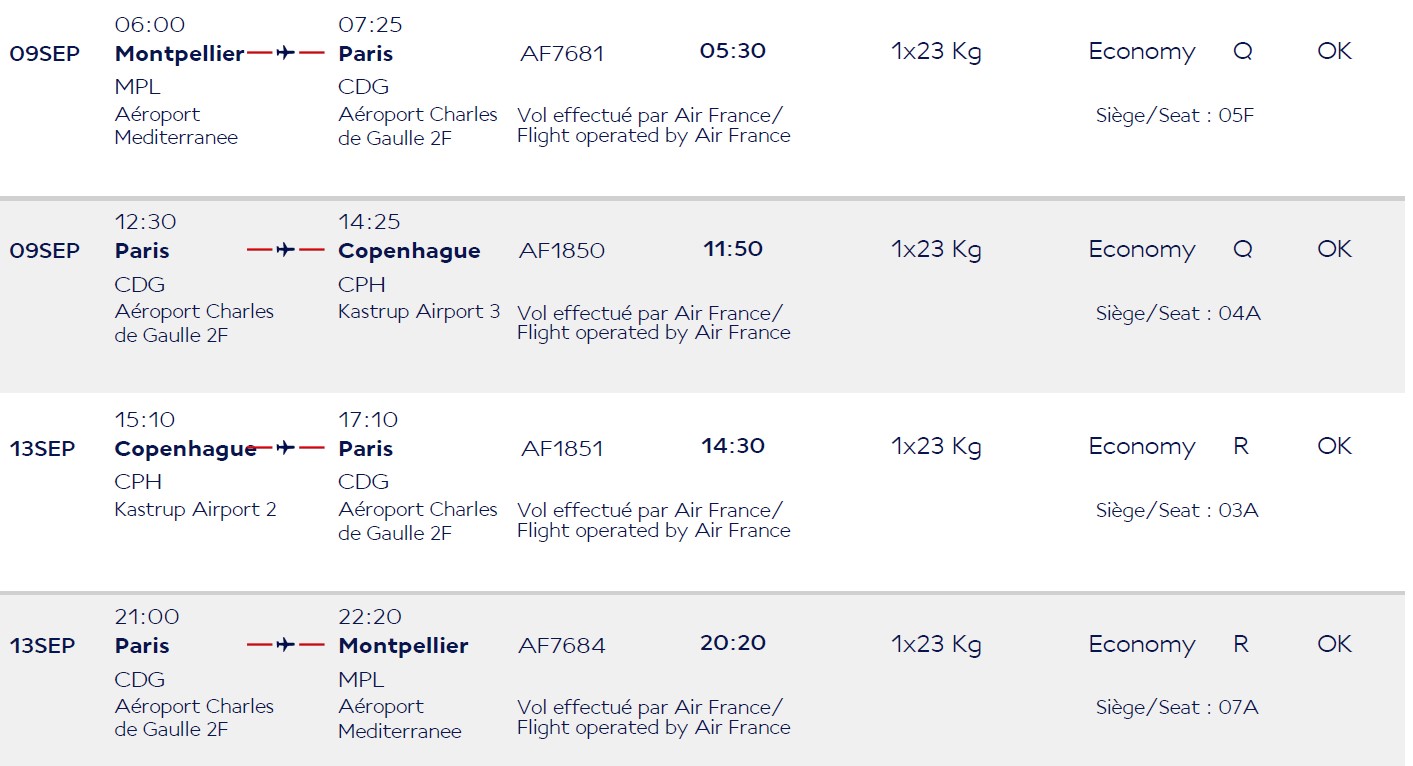This screenshot has width=1413, height=766.
Task: Select flight number AF7684
Action: (562, 646)
